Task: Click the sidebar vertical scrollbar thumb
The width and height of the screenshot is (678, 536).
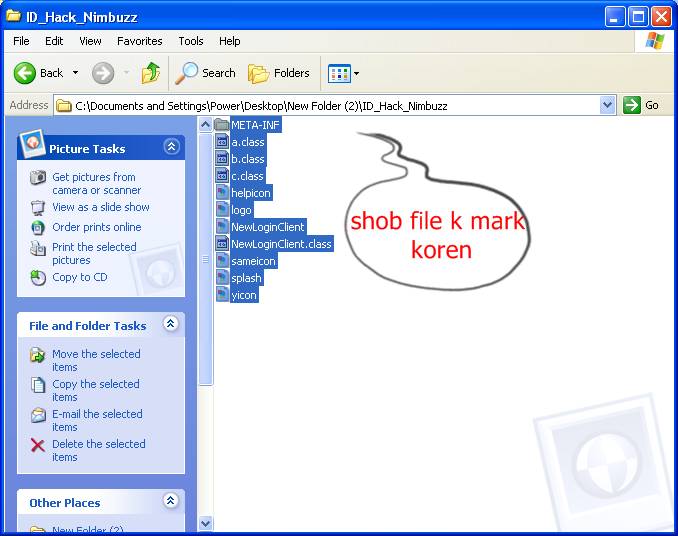Action: coord(205,259)
